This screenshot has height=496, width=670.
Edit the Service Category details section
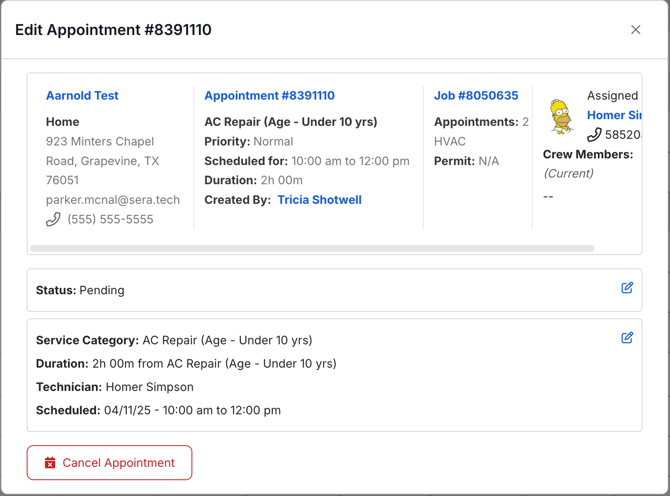[x=627, y=338]
